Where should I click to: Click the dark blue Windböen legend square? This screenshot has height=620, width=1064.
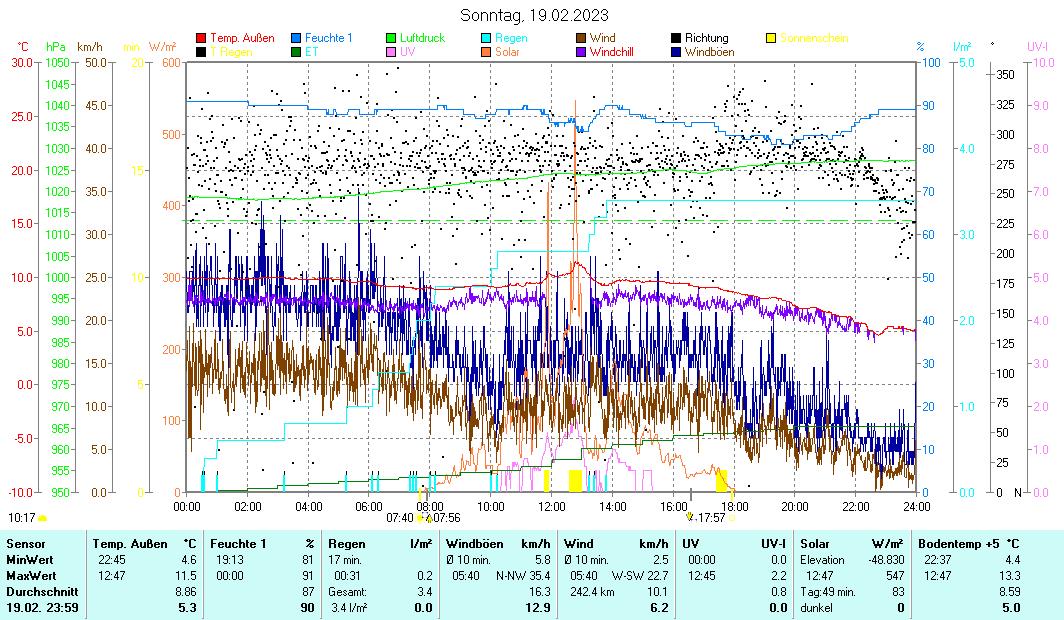[676, 51]
